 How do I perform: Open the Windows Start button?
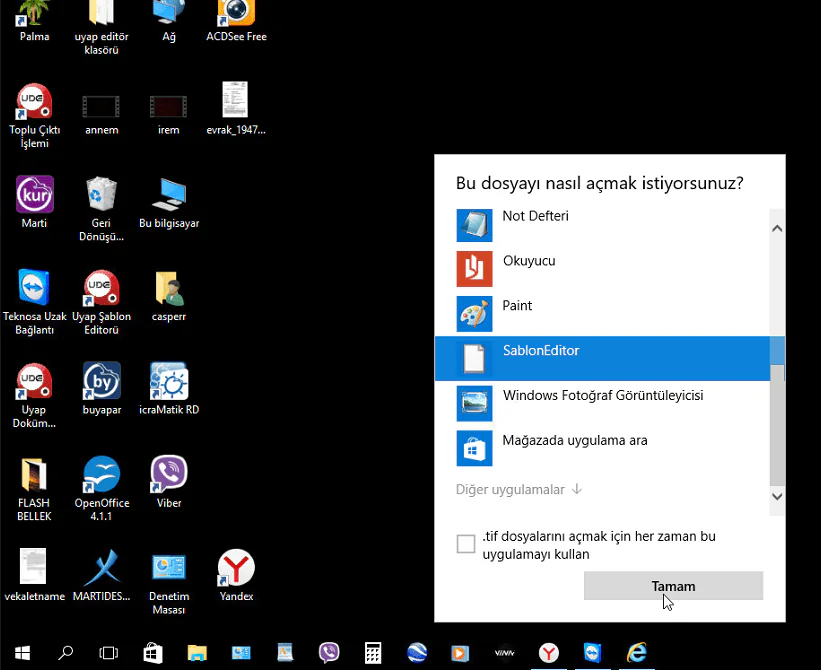click(x=22, y=653)
